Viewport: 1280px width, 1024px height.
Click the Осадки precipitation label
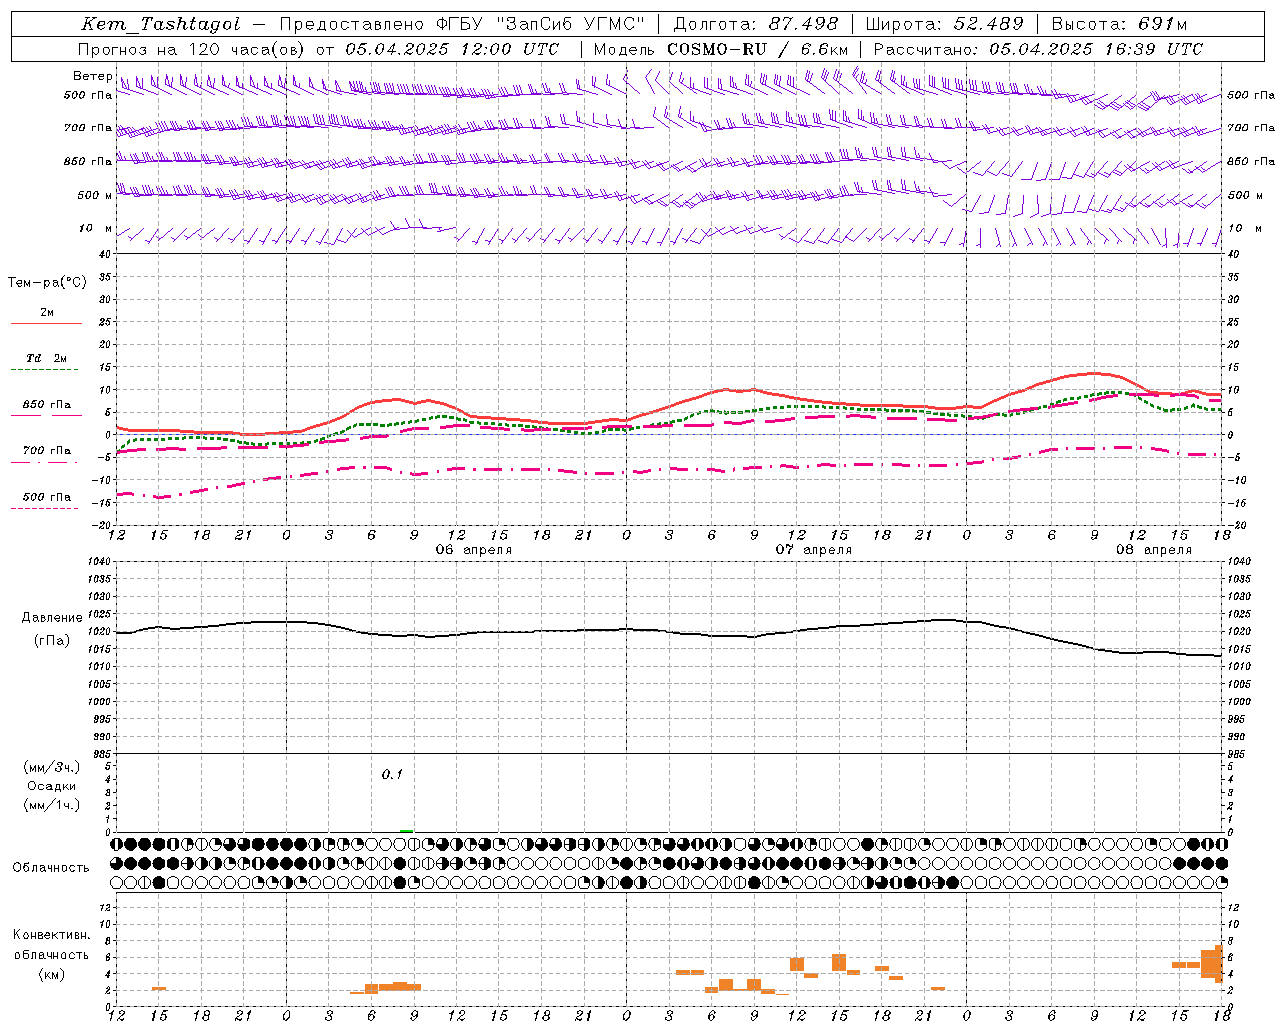pyautogui.click(x=52, y=786)
